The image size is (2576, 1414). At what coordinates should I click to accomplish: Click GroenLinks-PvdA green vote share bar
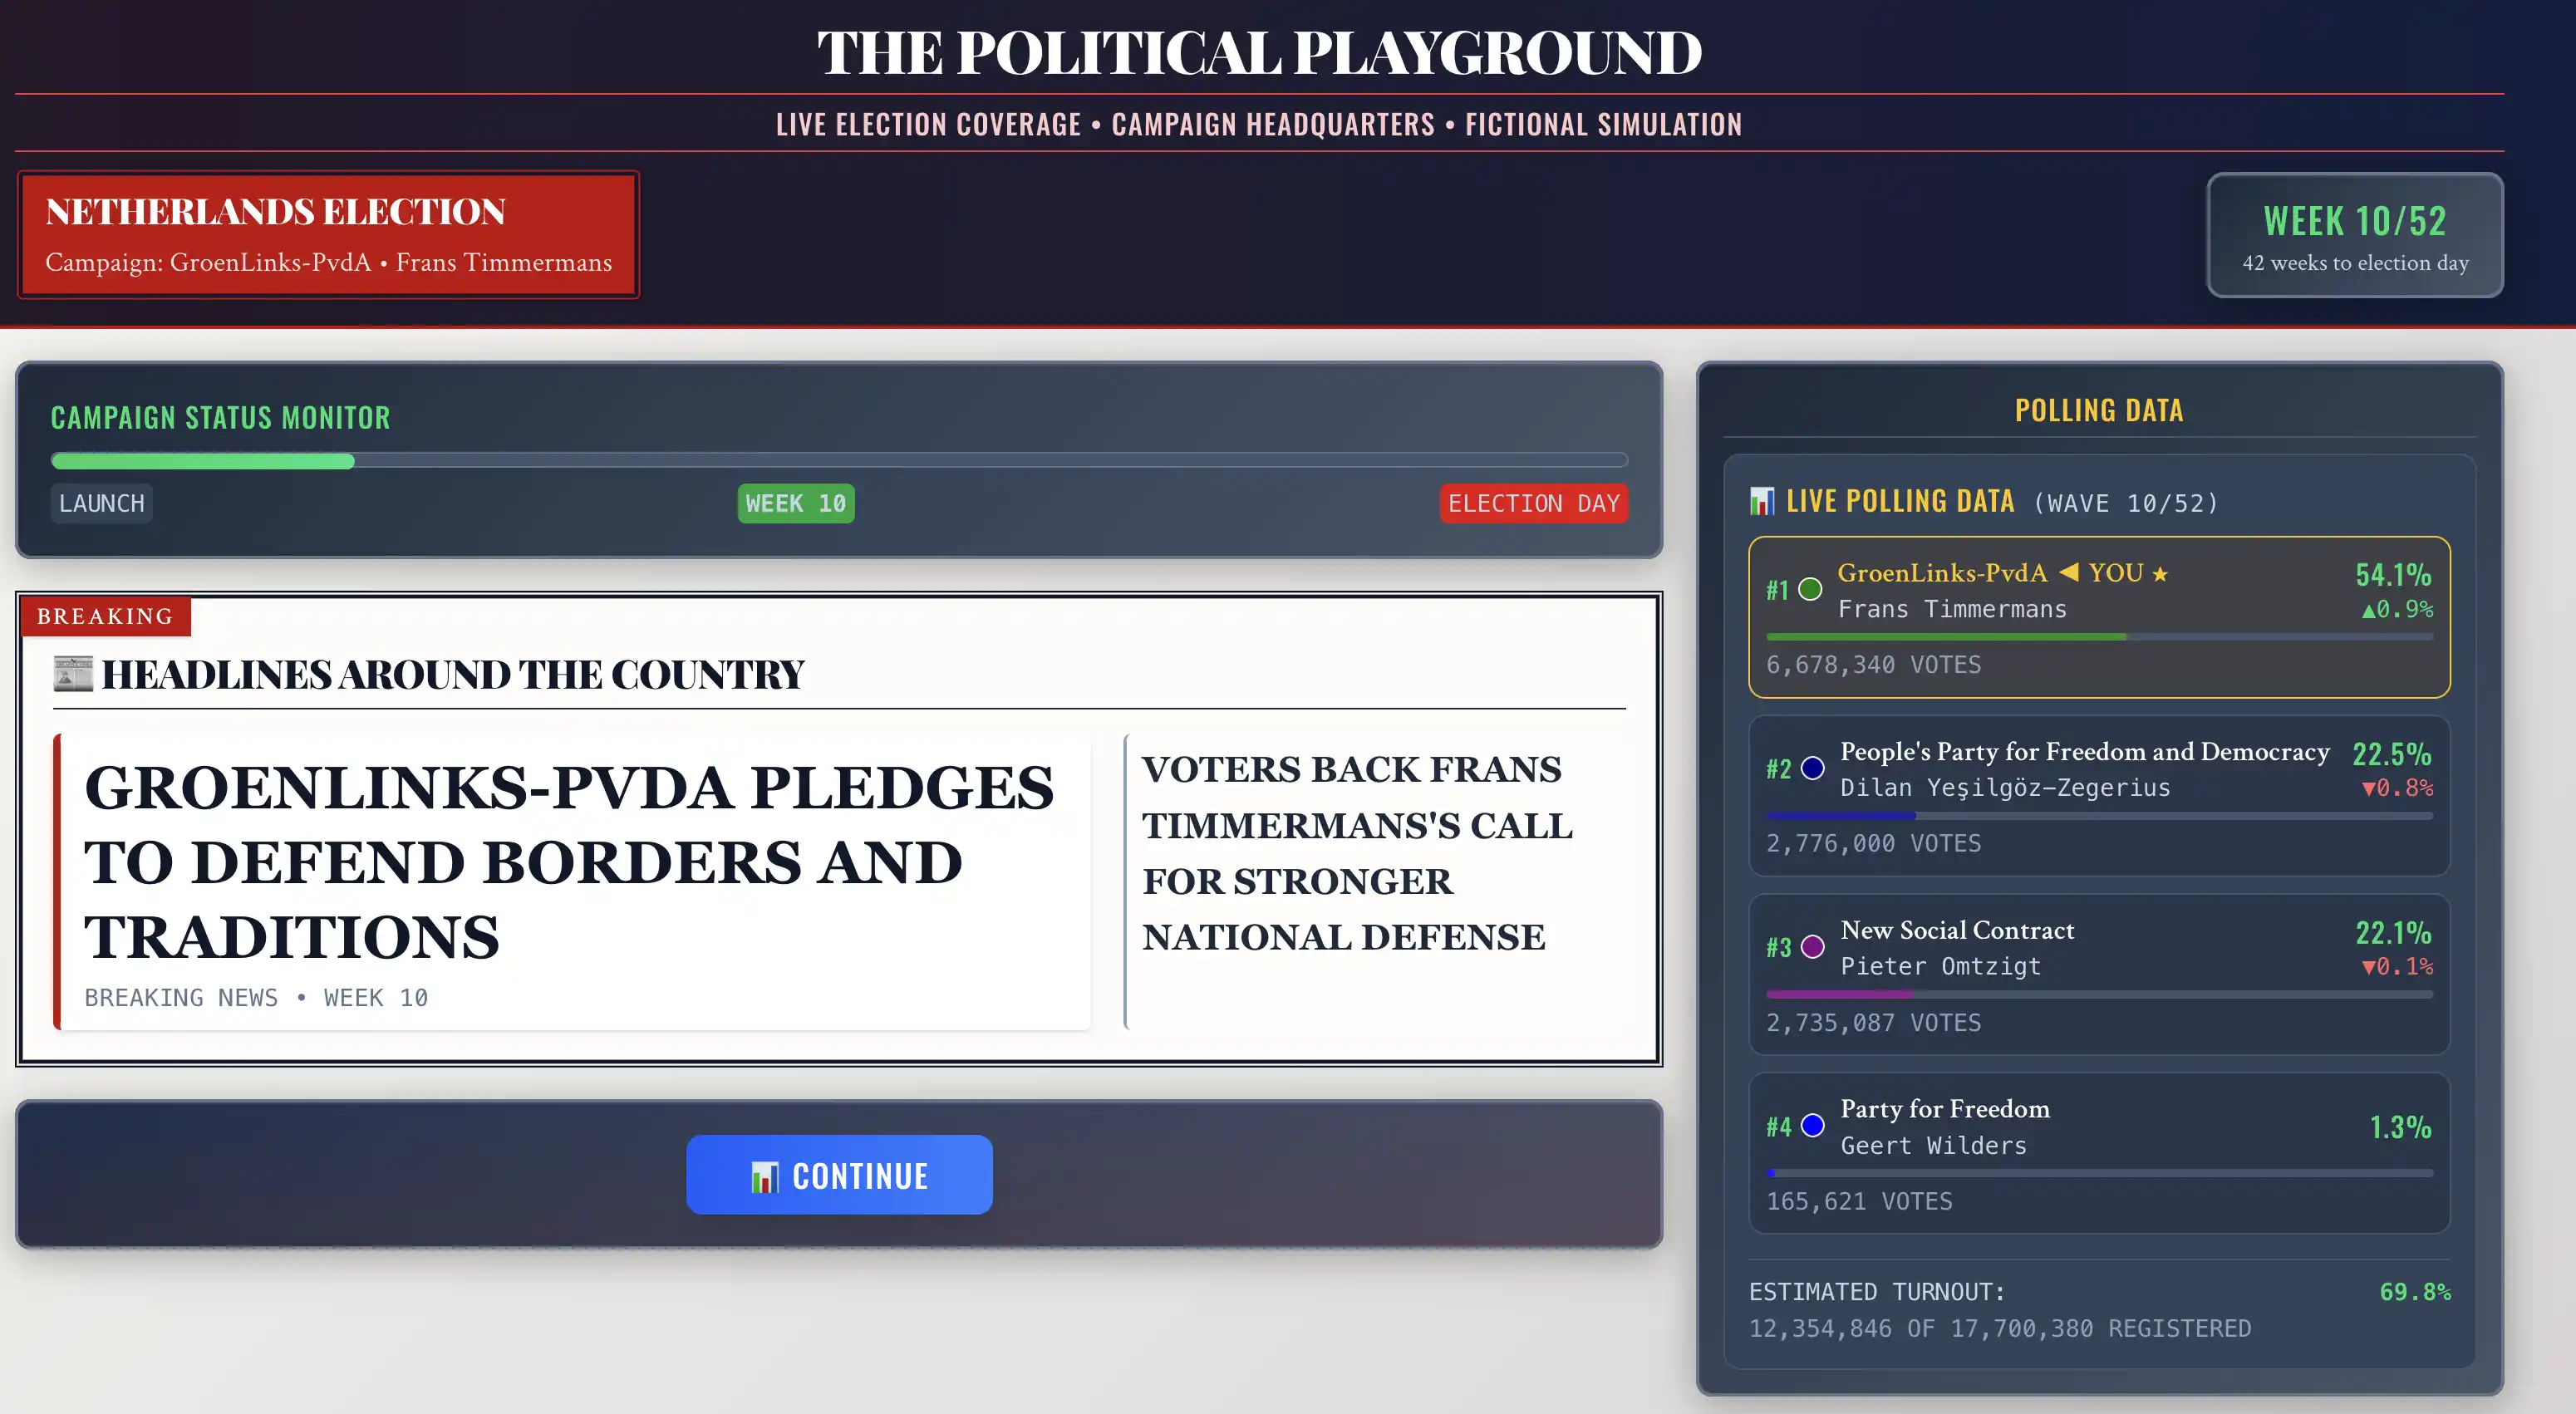pyautogui.click(x=1946, y=637)
